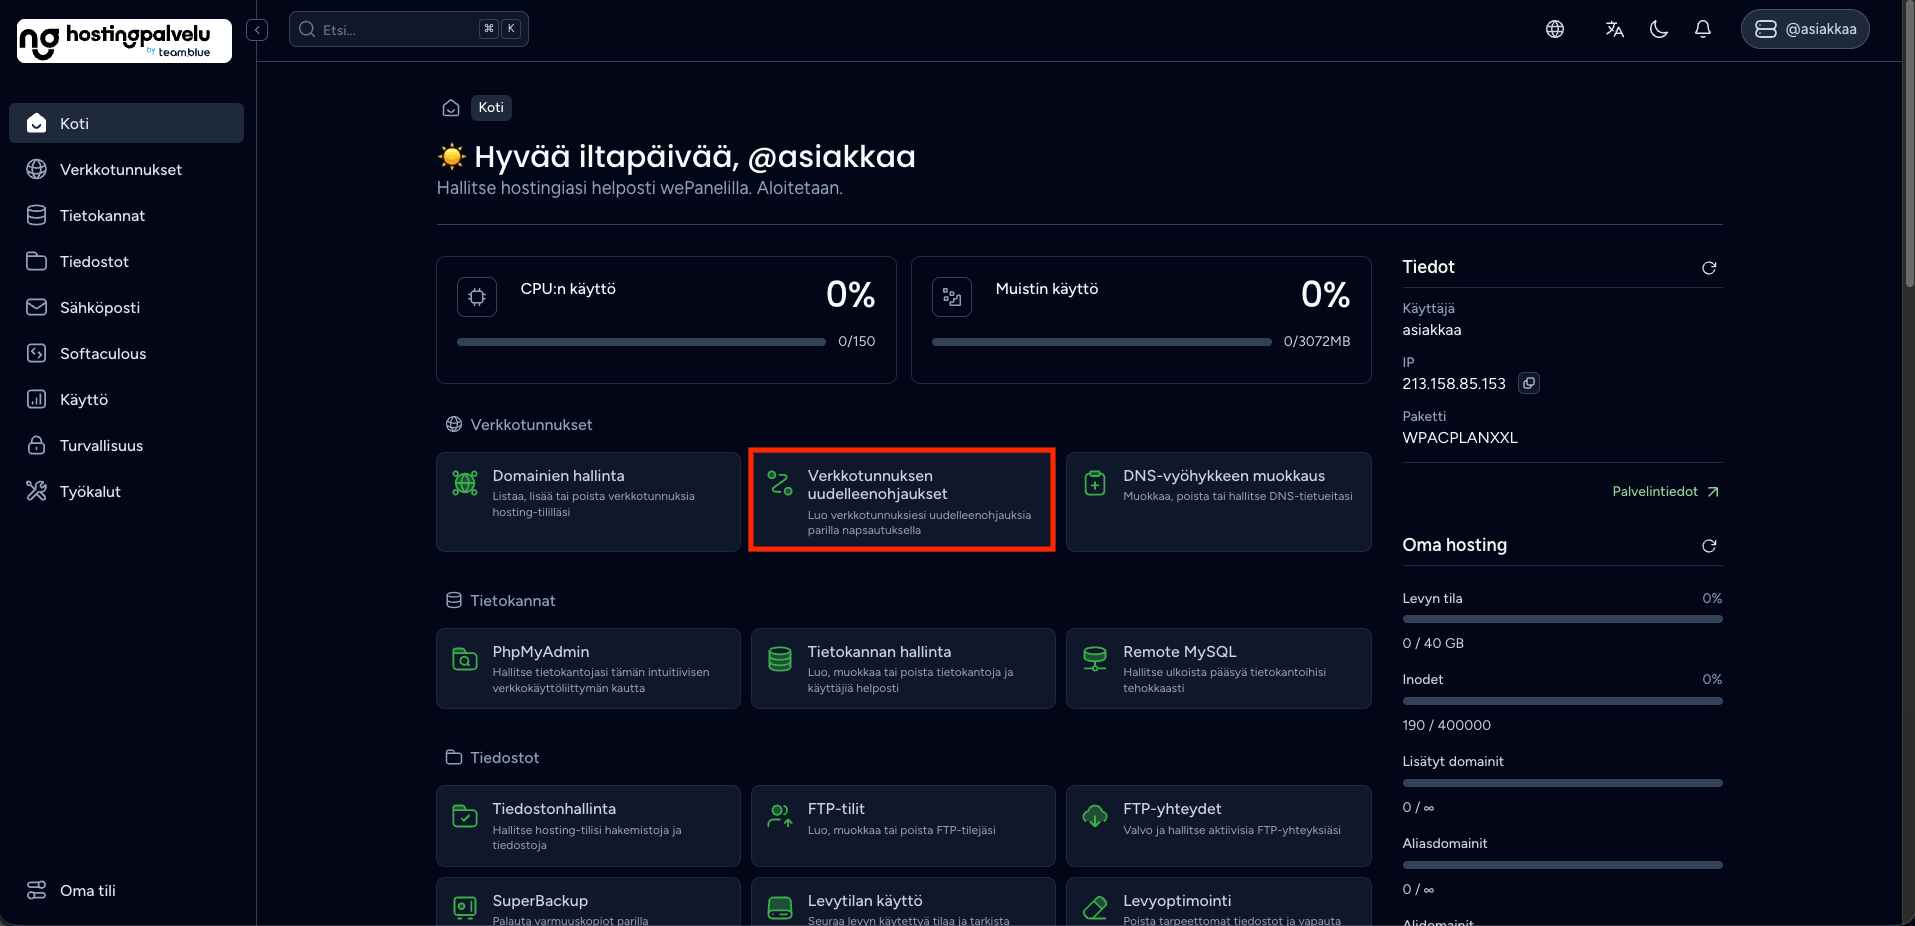
Task: Open the Tiedostonhallinta card
Action: pos(588,826)
